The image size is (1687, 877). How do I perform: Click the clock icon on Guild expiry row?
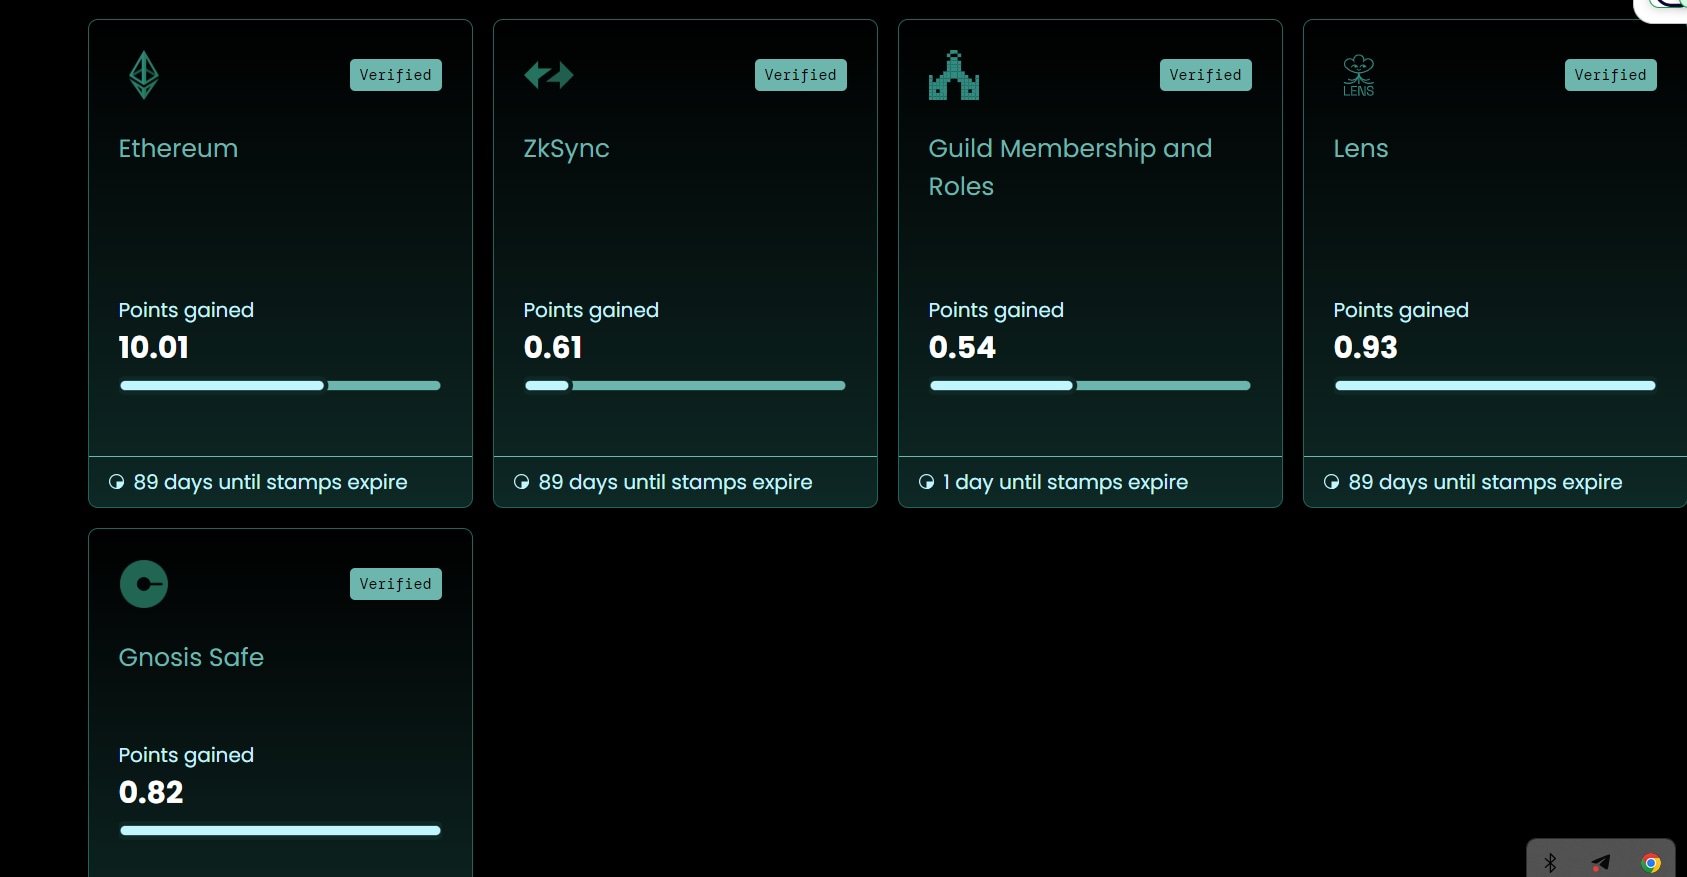click(927, 482)
